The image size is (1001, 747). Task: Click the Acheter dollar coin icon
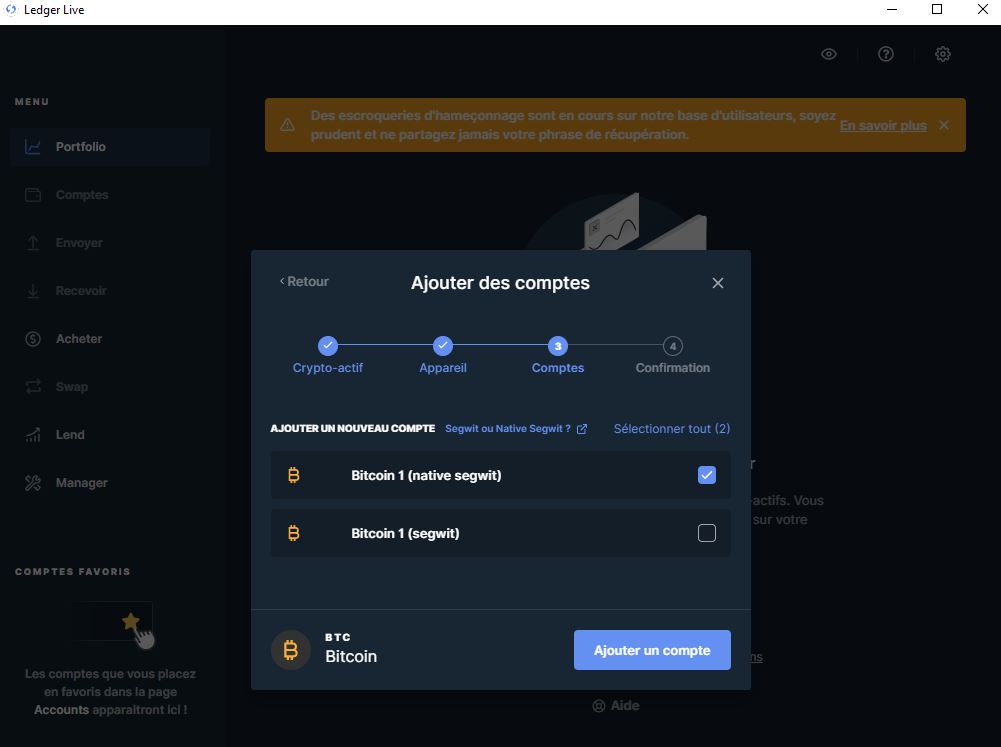coord(33,339)
